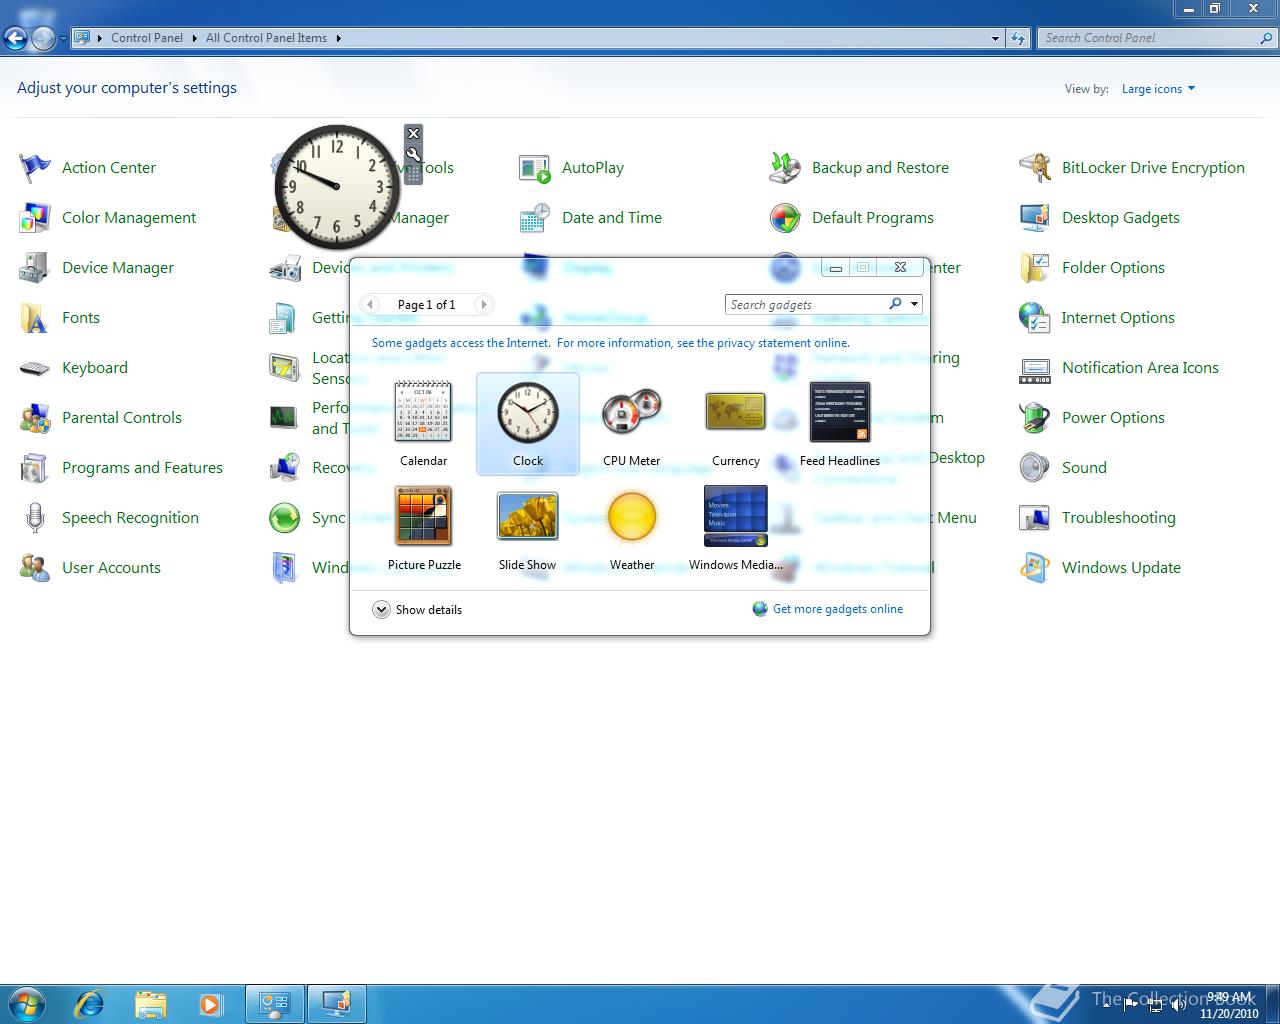
Task: Expand All Control Panel Items breadcrumb arrow
Action: (338, 38)
